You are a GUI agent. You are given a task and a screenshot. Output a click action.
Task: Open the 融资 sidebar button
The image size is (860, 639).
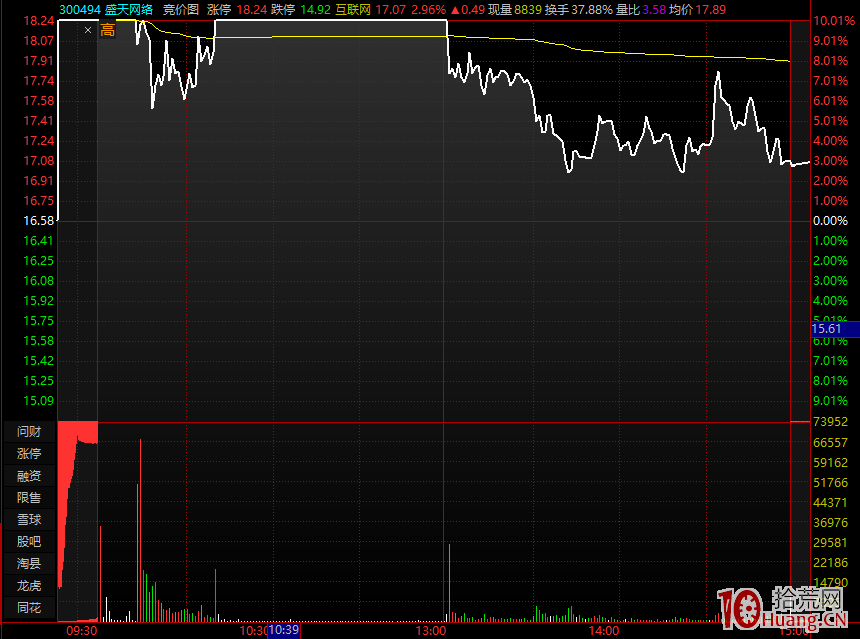pos(29,476)
